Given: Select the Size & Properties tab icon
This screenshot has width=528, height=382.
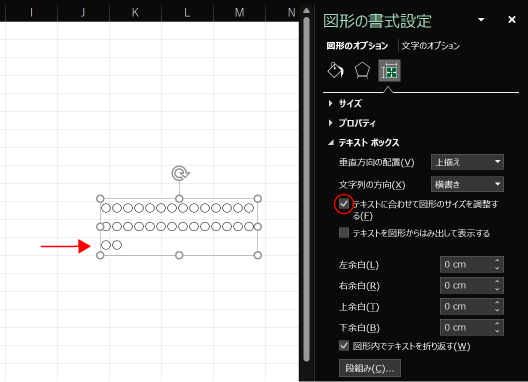Looking at the screenshot, I should click(389, 71).
